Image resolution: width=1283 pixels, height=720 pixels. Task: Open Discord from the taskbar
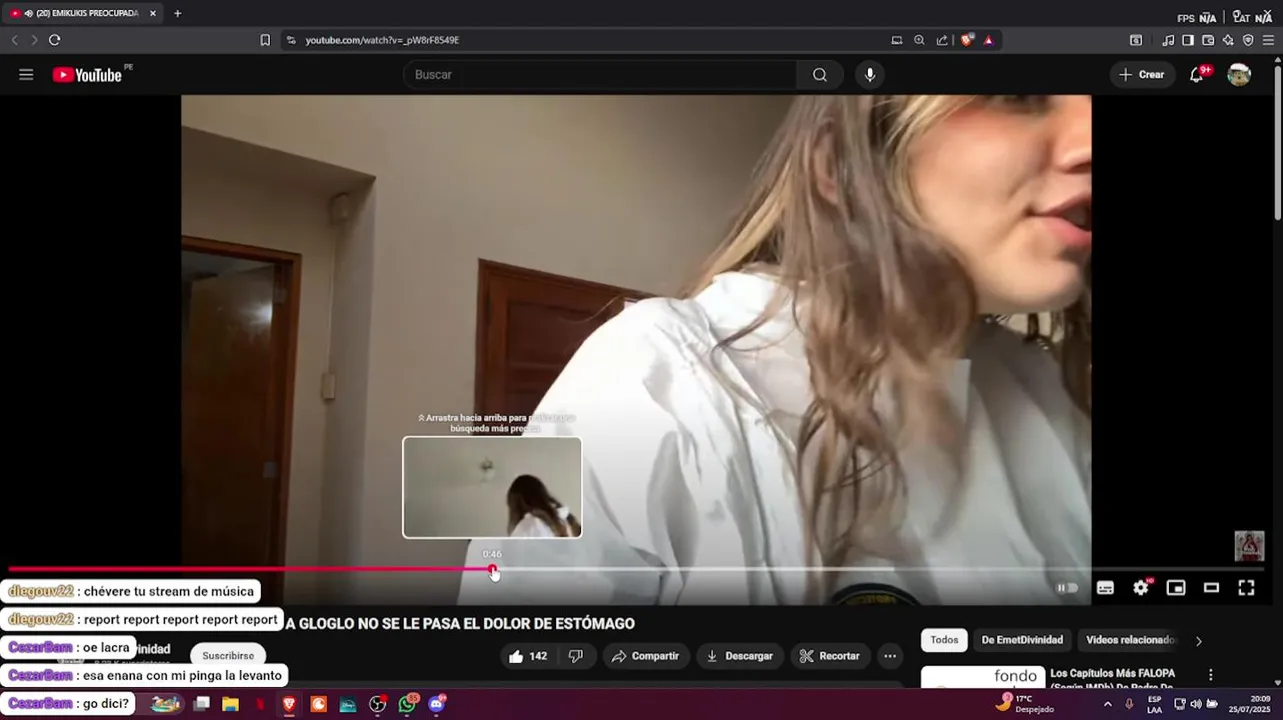(437, 704)
